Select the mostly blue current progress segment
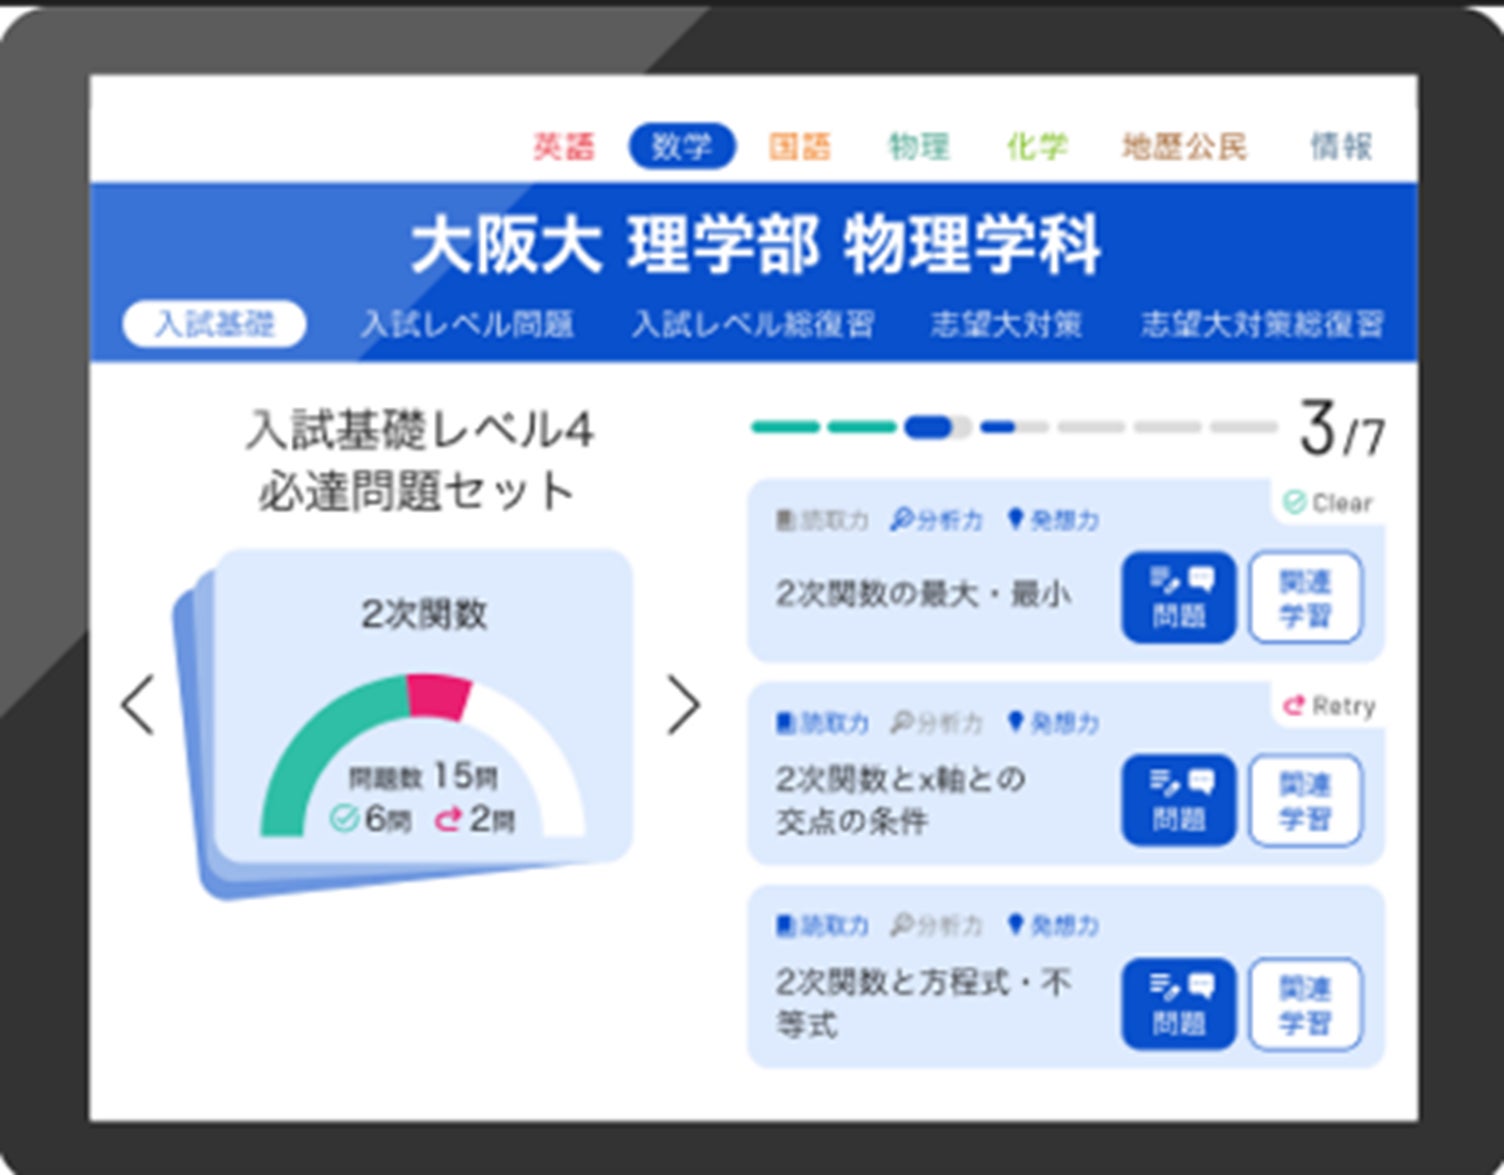The image size is (1504, 1175). click(937, 427)
